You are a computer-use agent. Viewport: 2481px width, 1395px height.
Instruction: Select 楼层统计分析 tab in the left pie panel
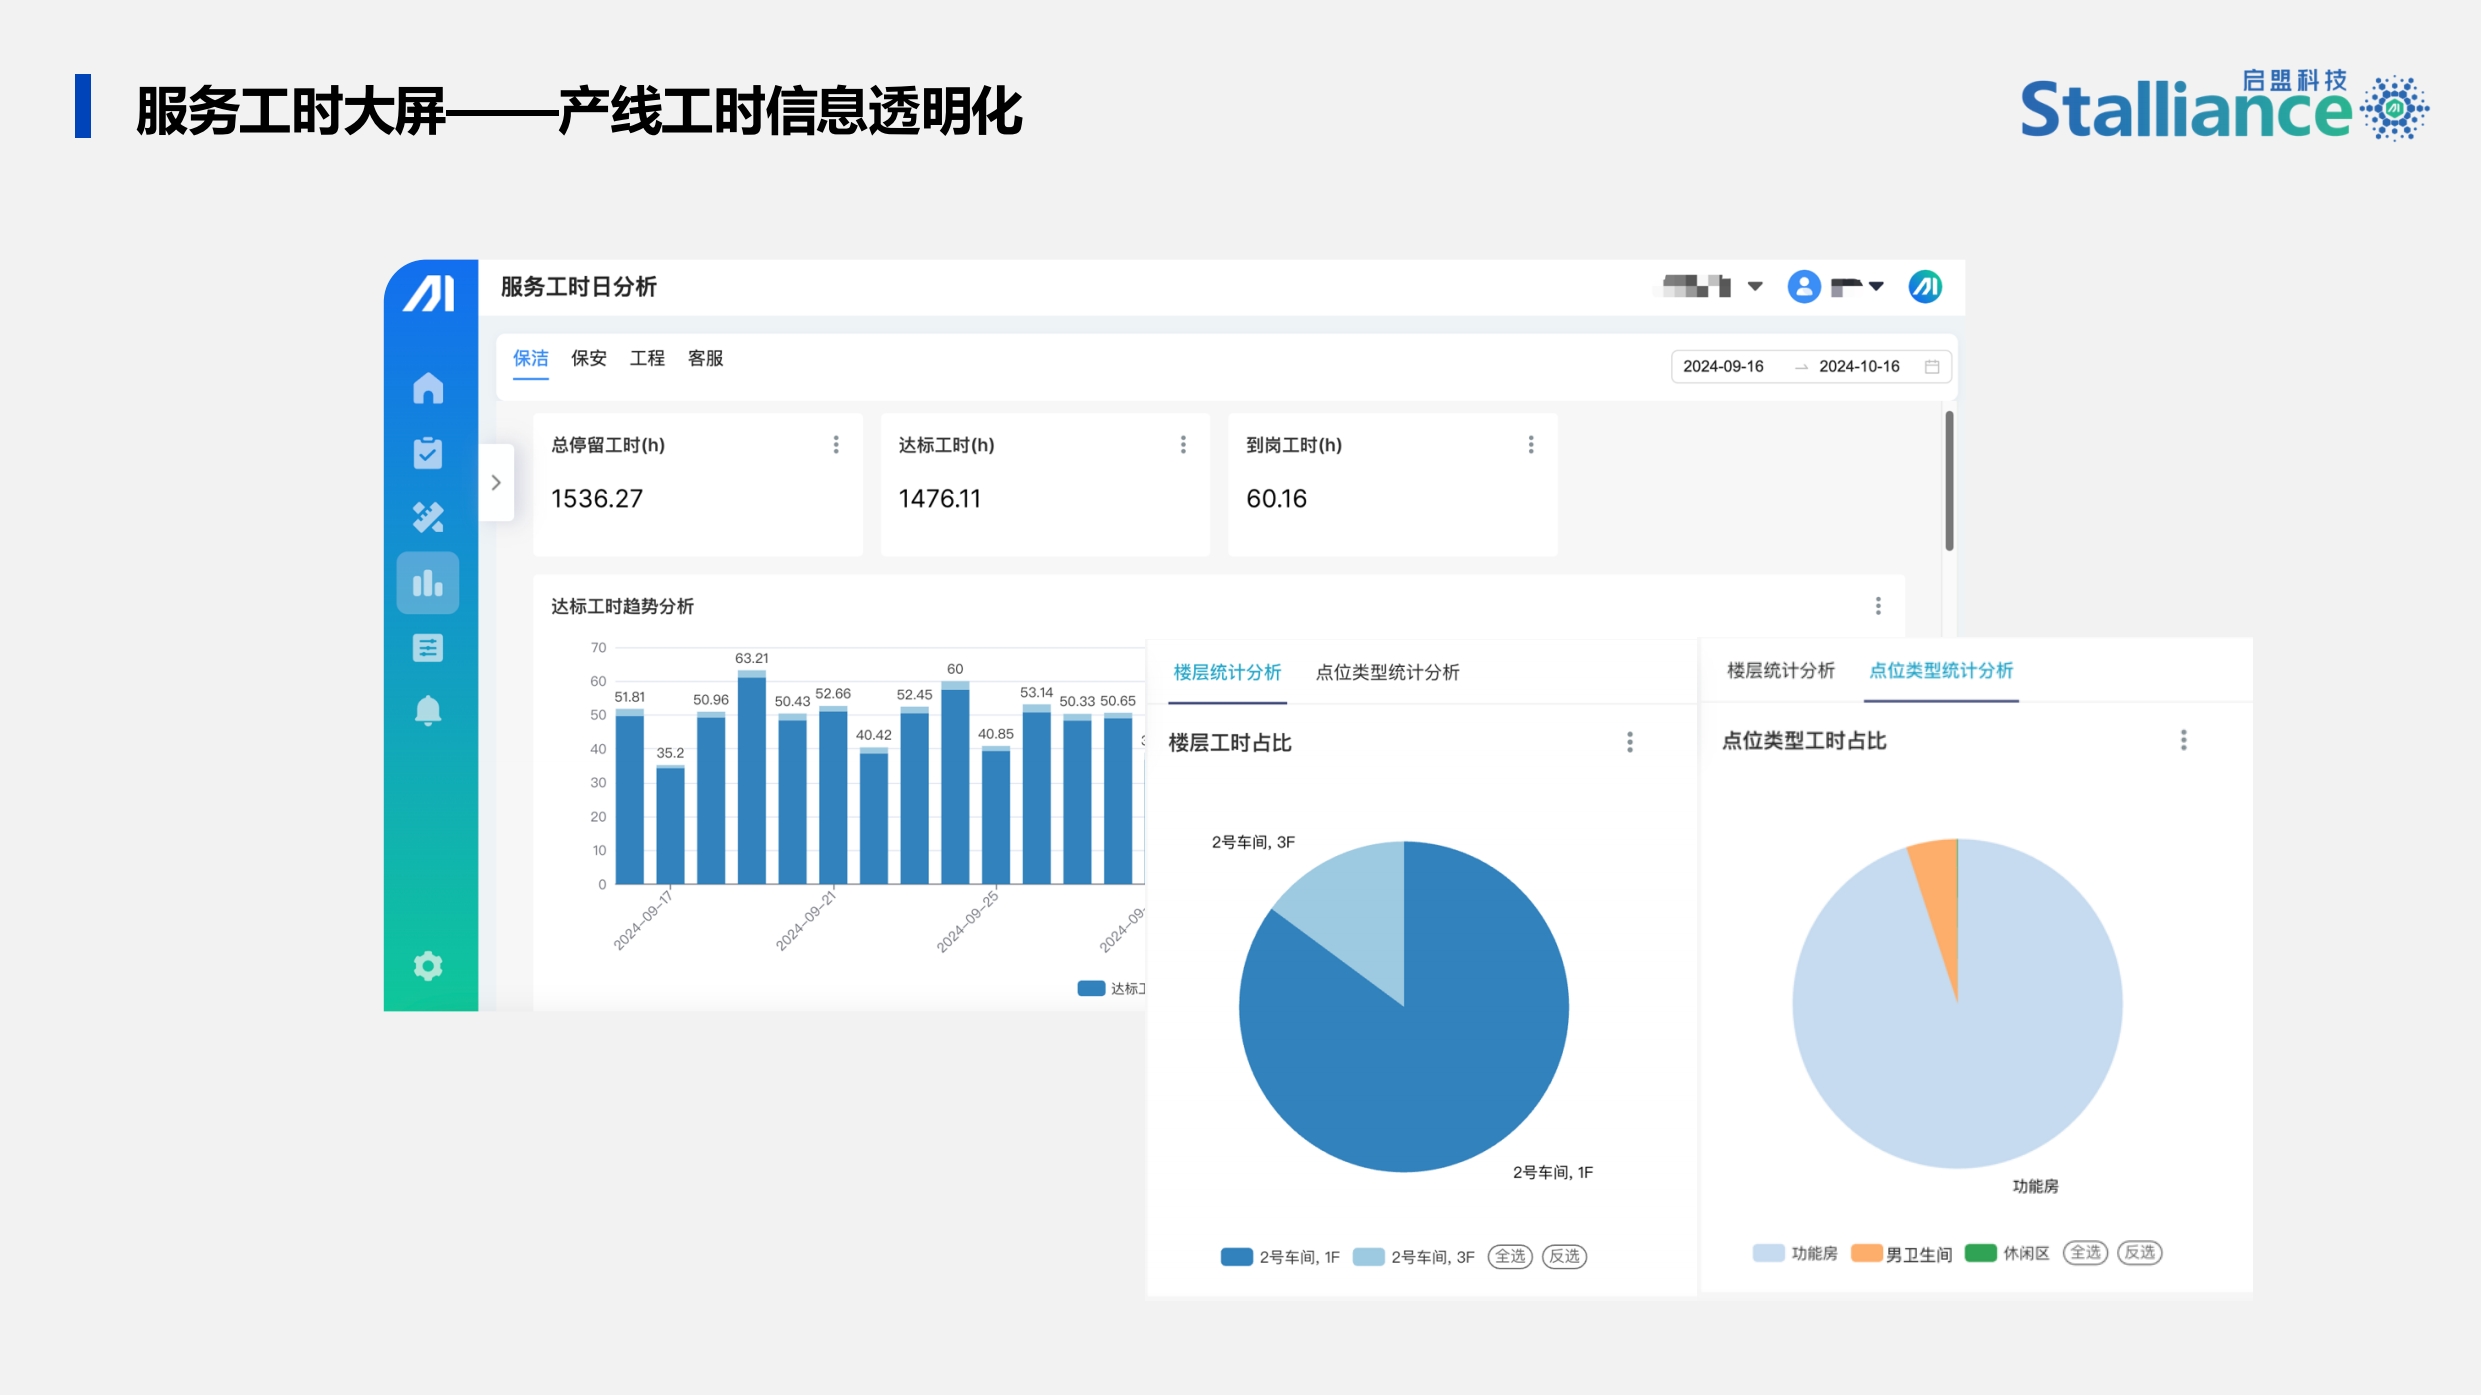1227,672
